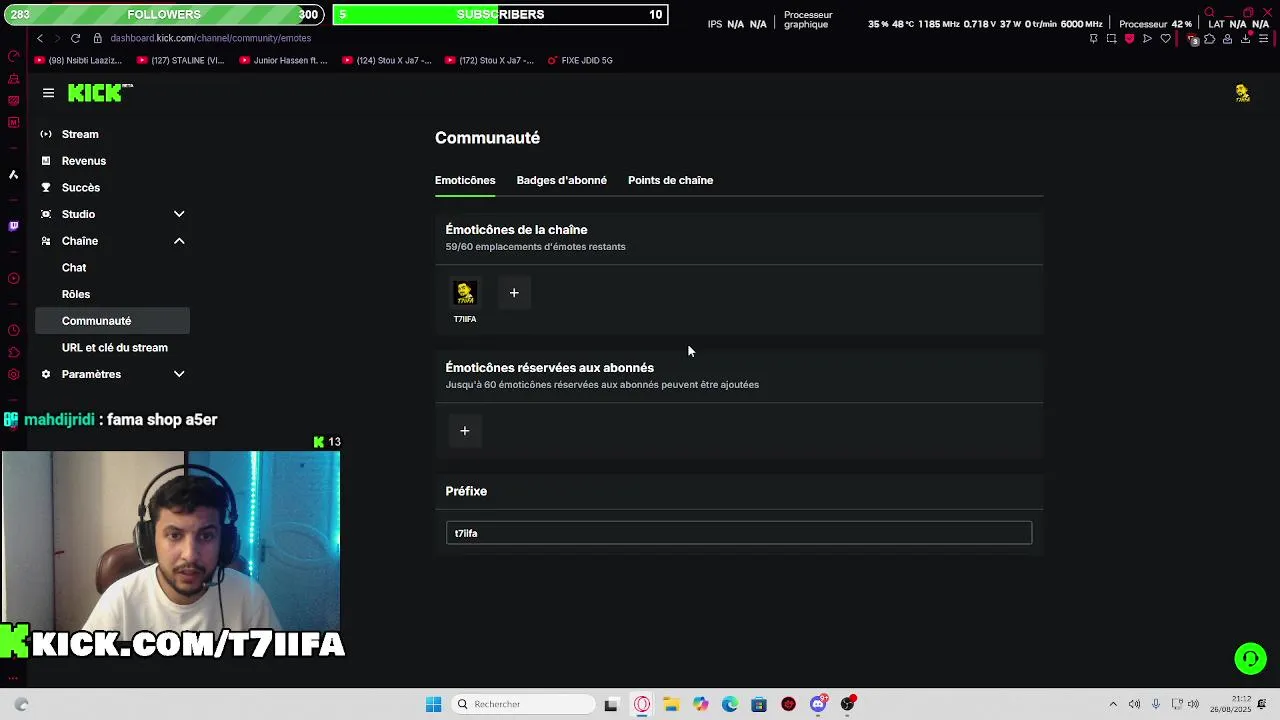Click the Windows Rechercher search box

click(x=523, y=704)
